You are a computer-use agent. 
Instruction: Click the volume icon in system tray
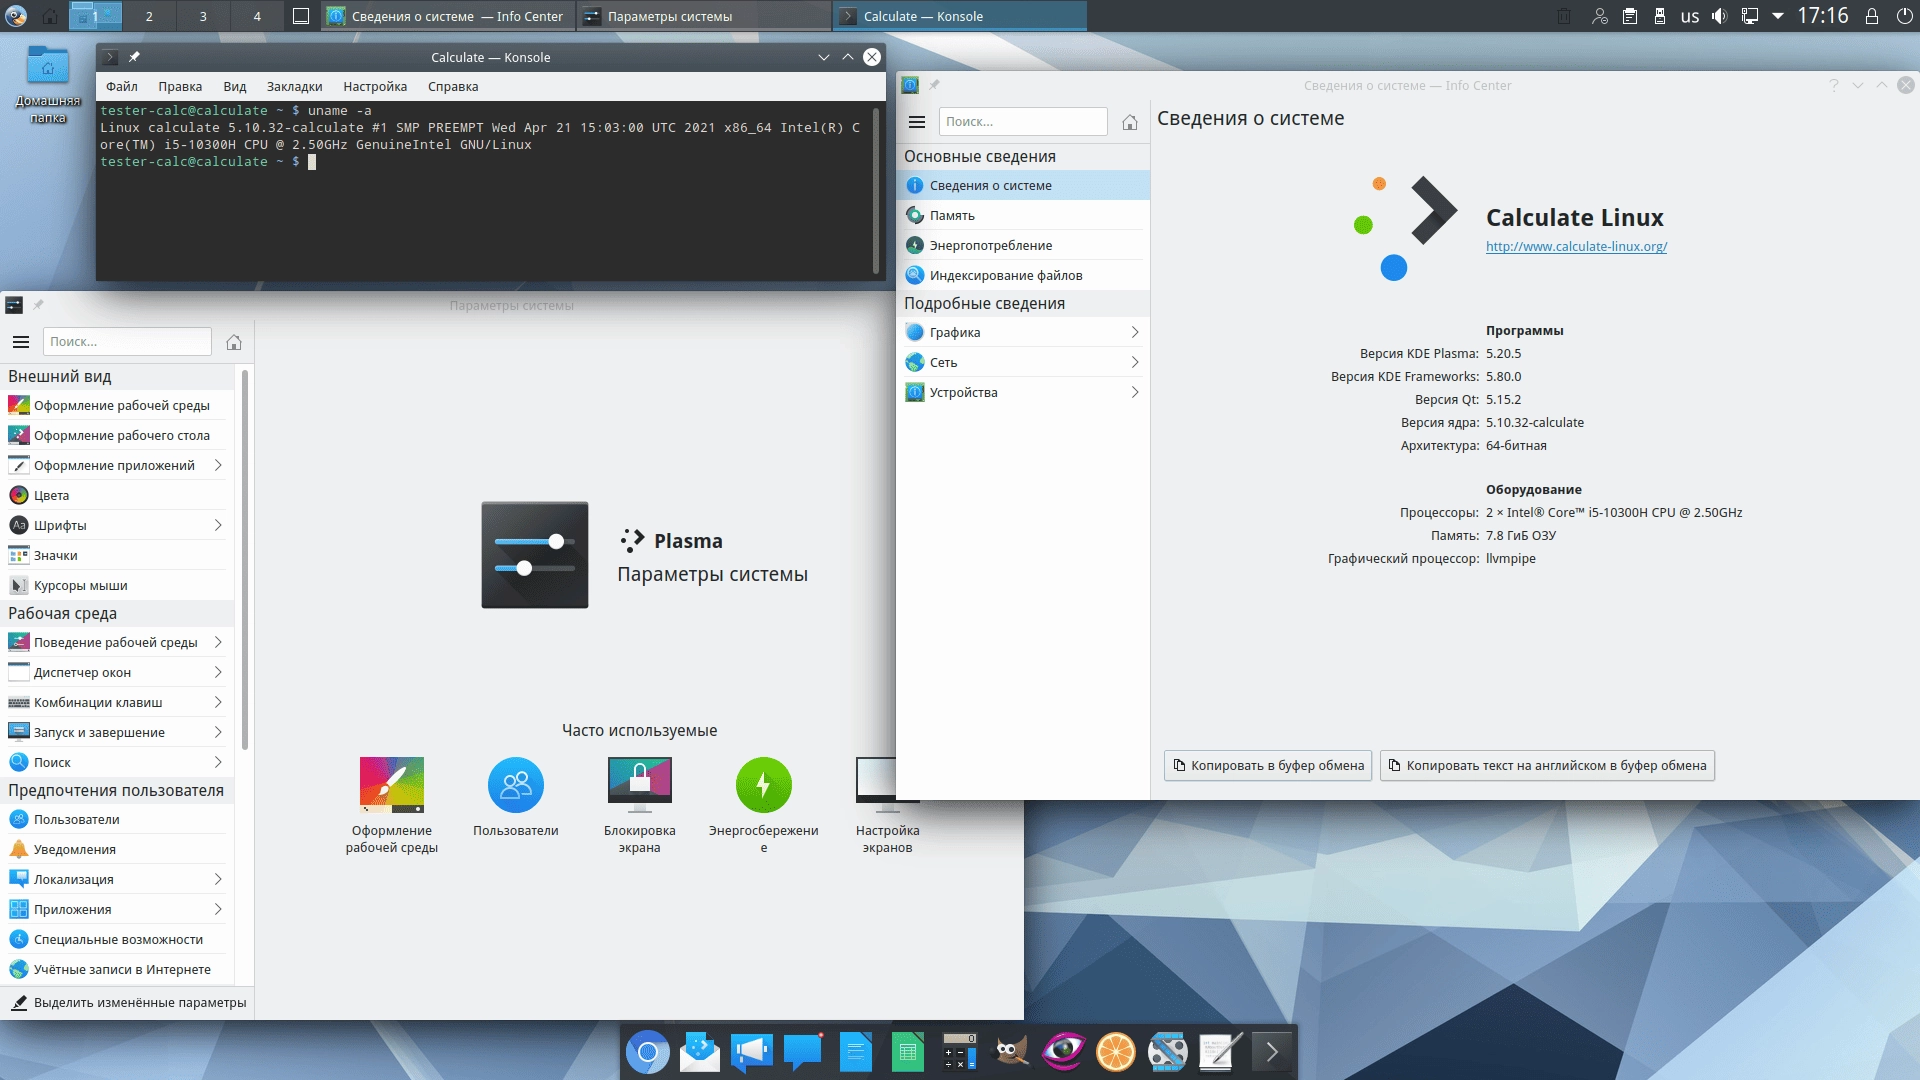pos(1720,16)
